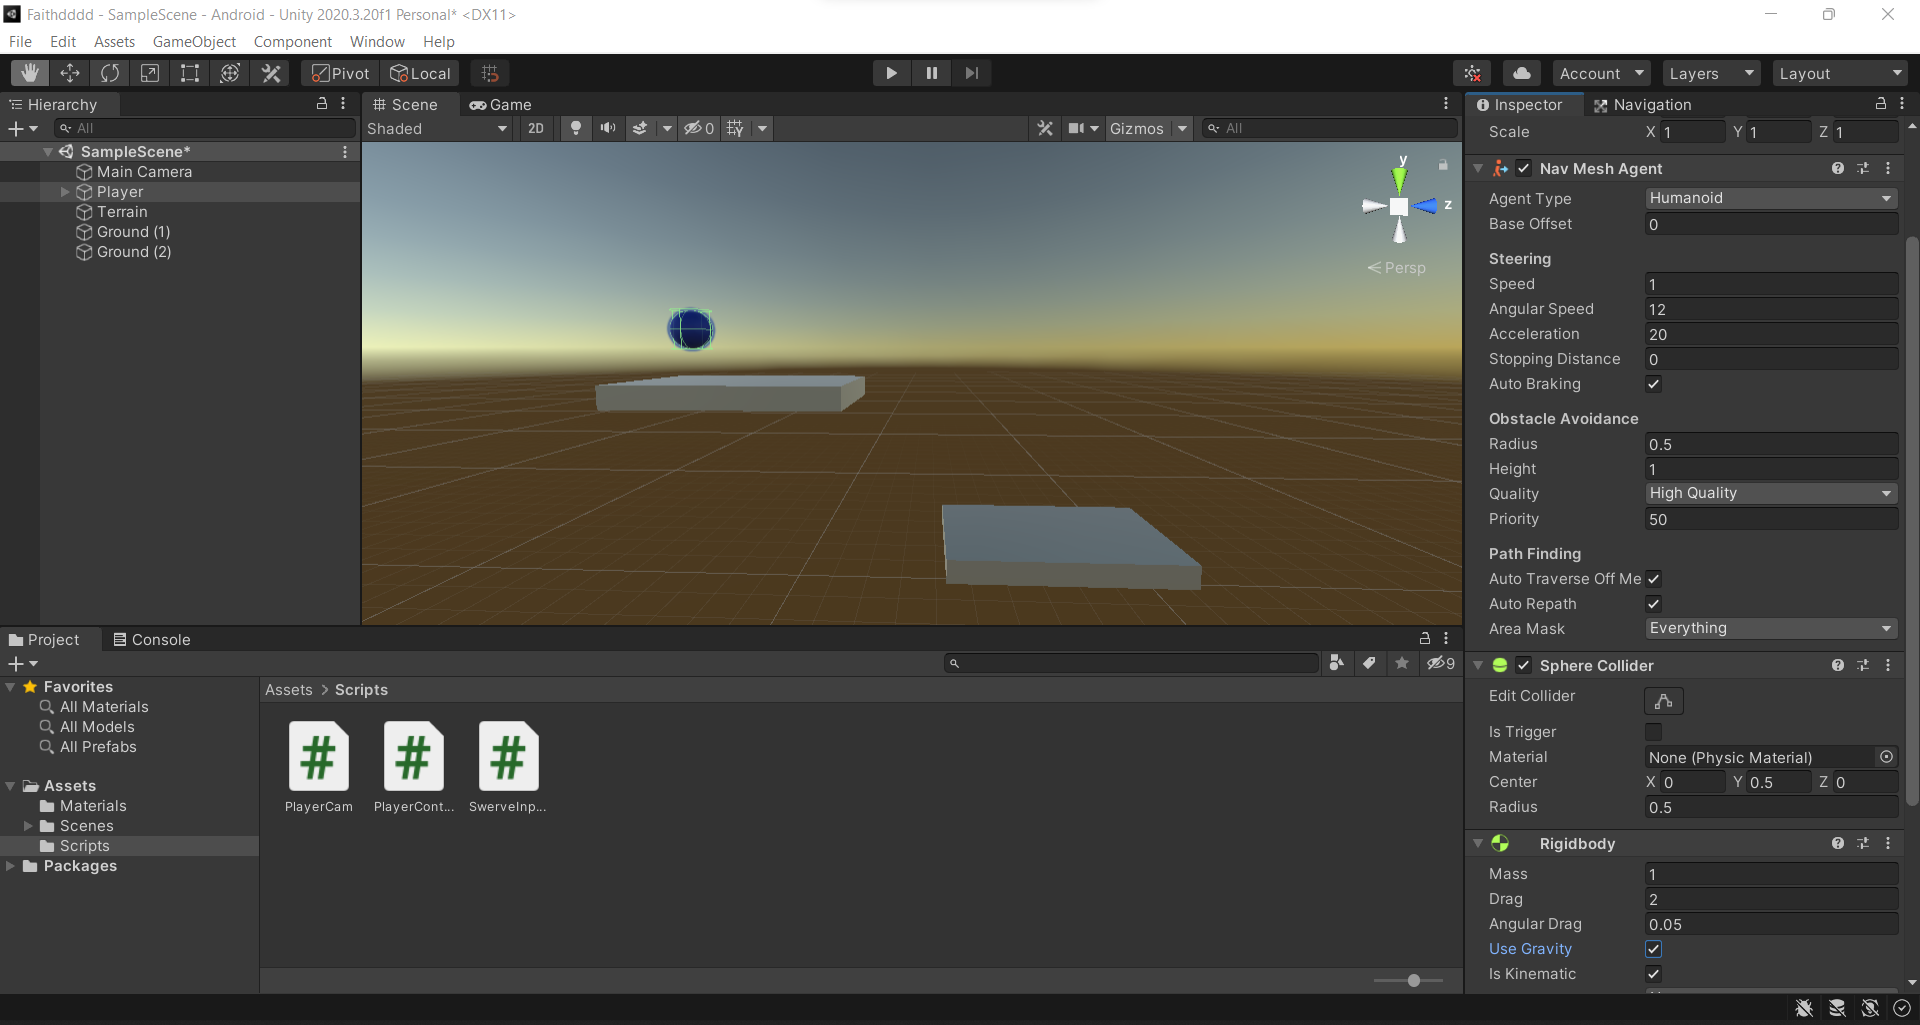Start Play mode
Viewport: 1920px width, 1025px height.
pos(891,73)
